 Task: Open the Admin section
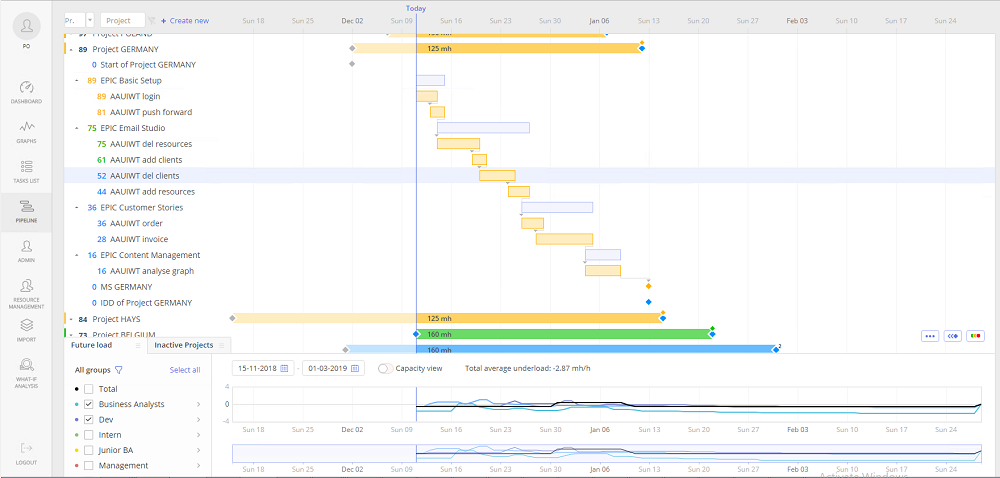pos(26,251)
